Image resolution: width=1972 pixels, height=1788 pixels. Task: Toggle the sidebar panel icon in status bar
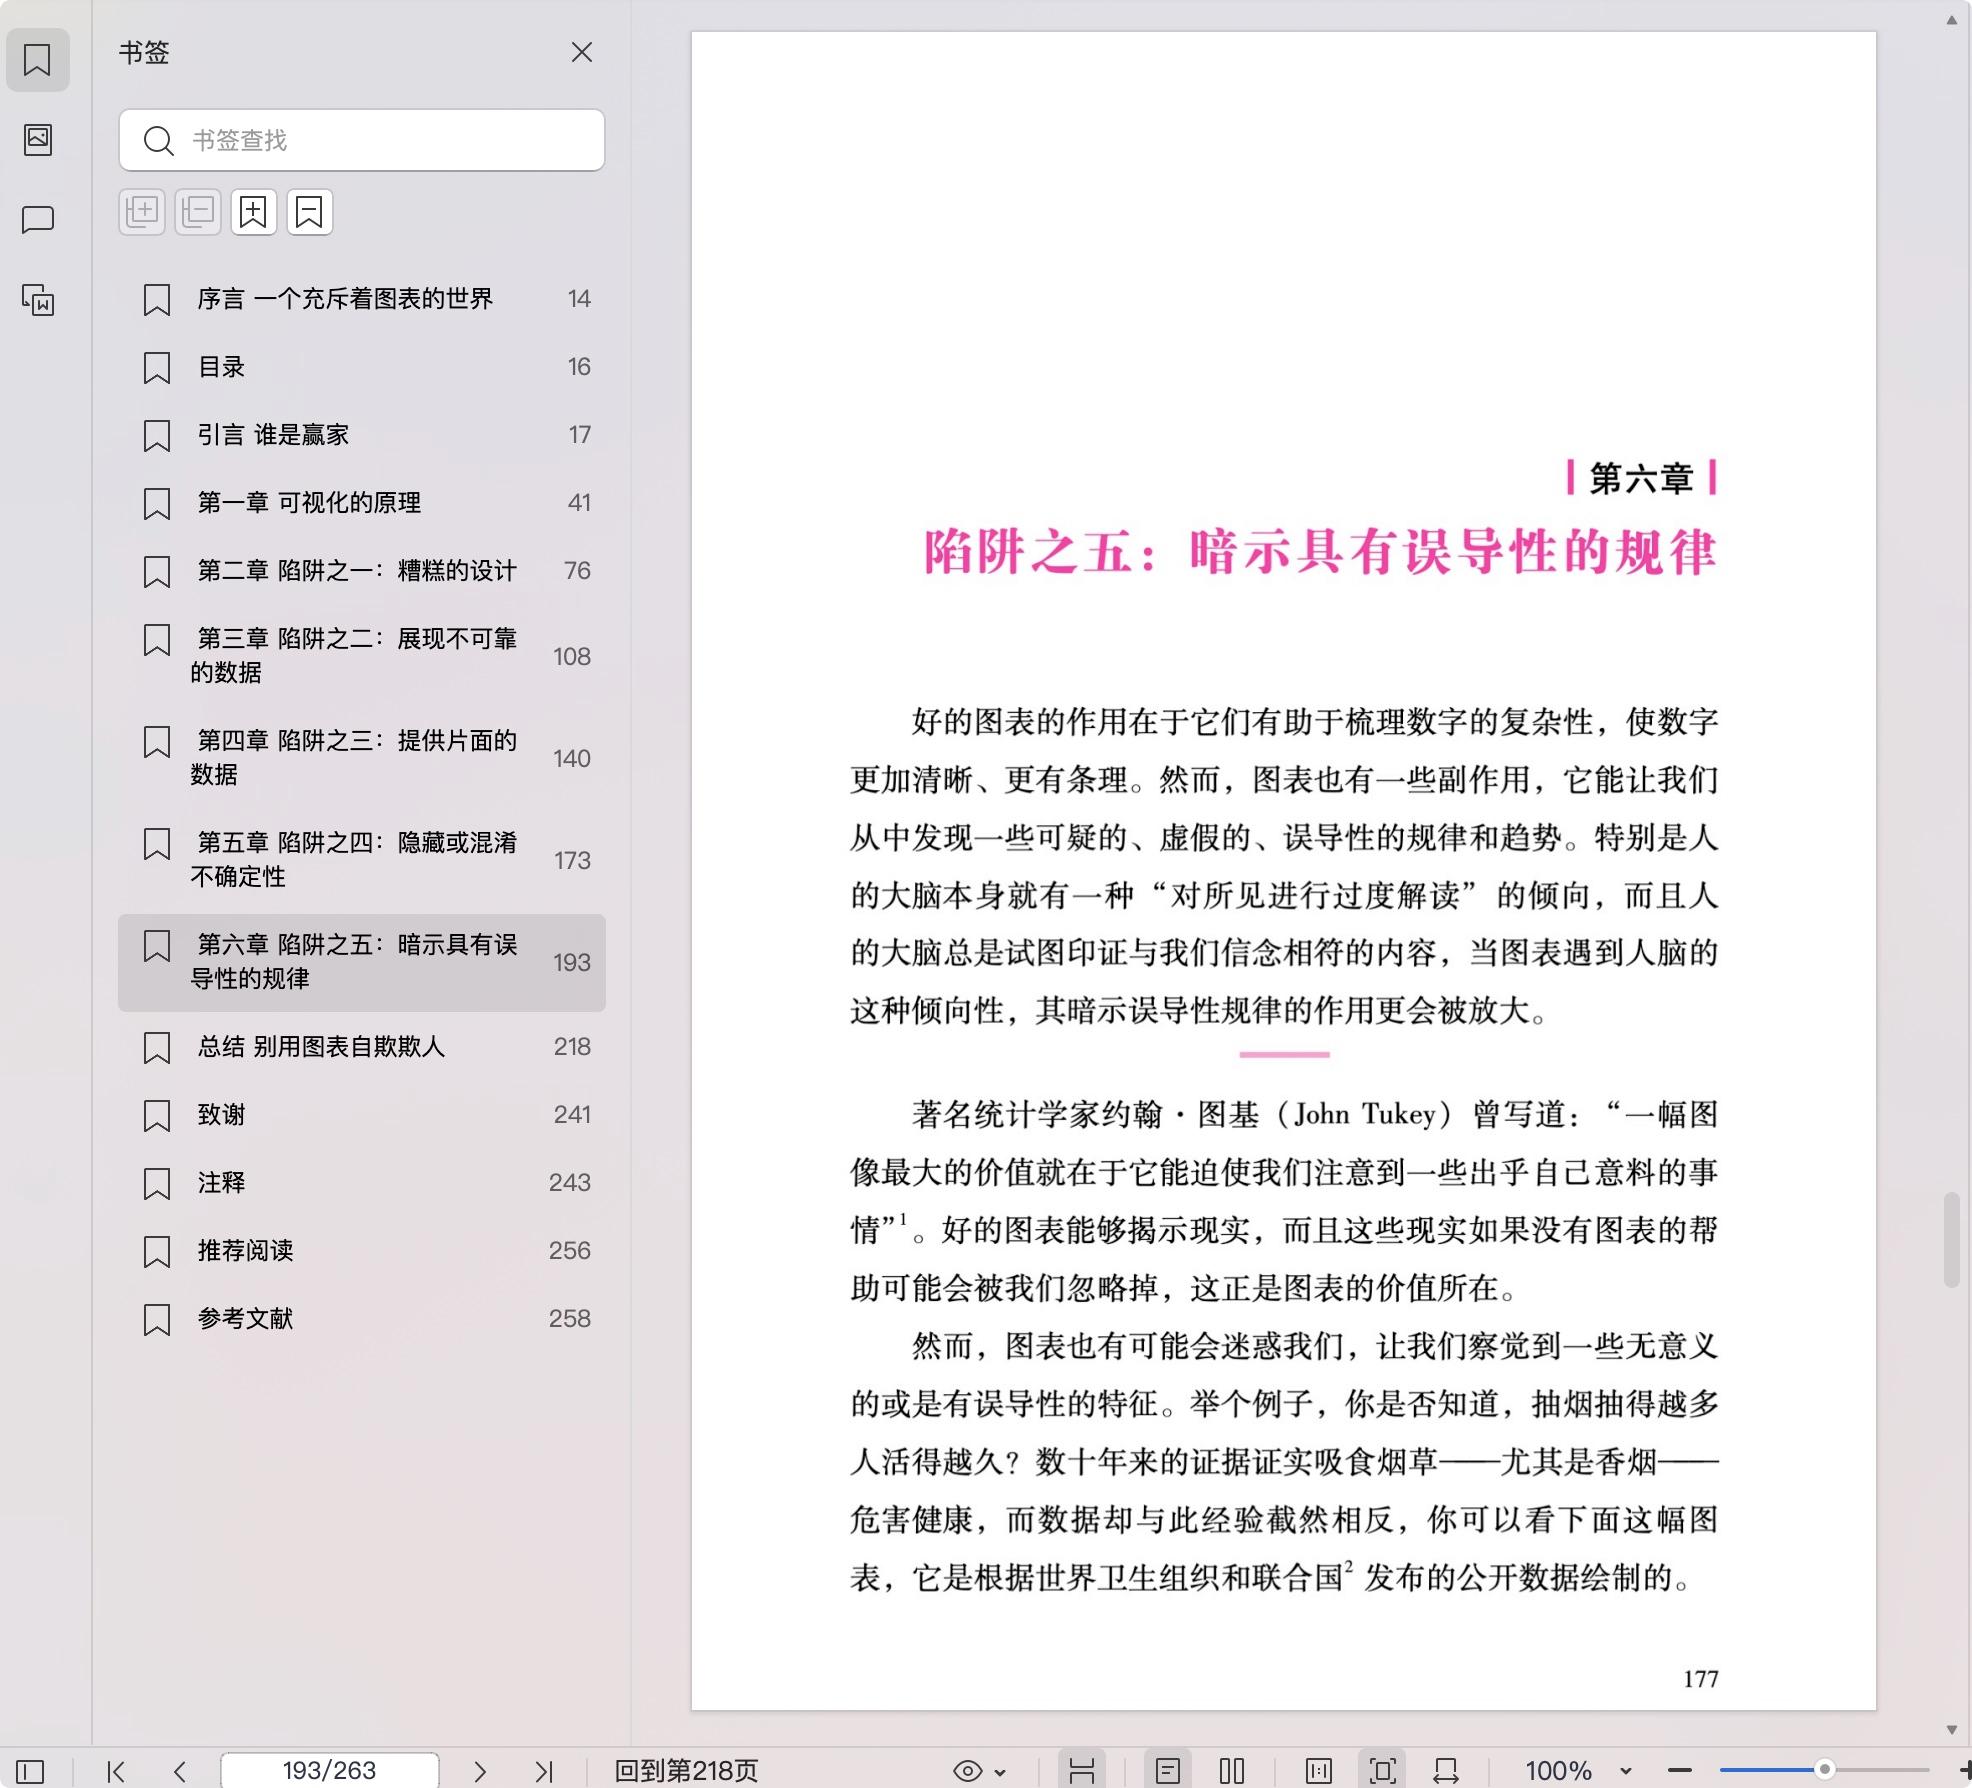(30, 1771)
